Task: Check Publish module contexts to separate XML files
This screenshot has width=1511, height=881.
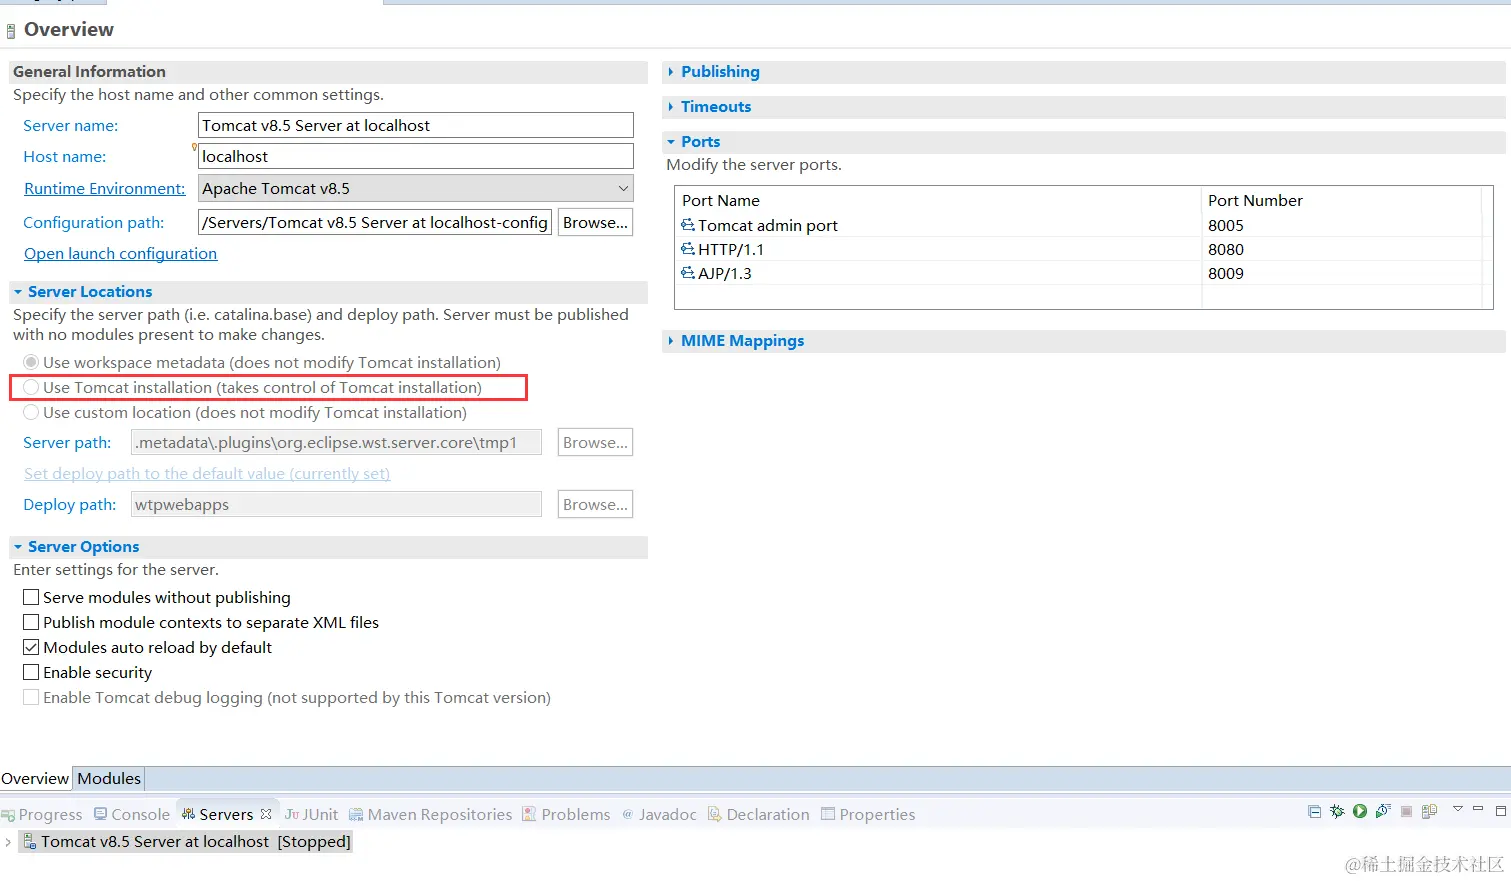Action: pyautogui.click(x=31, y=622)
